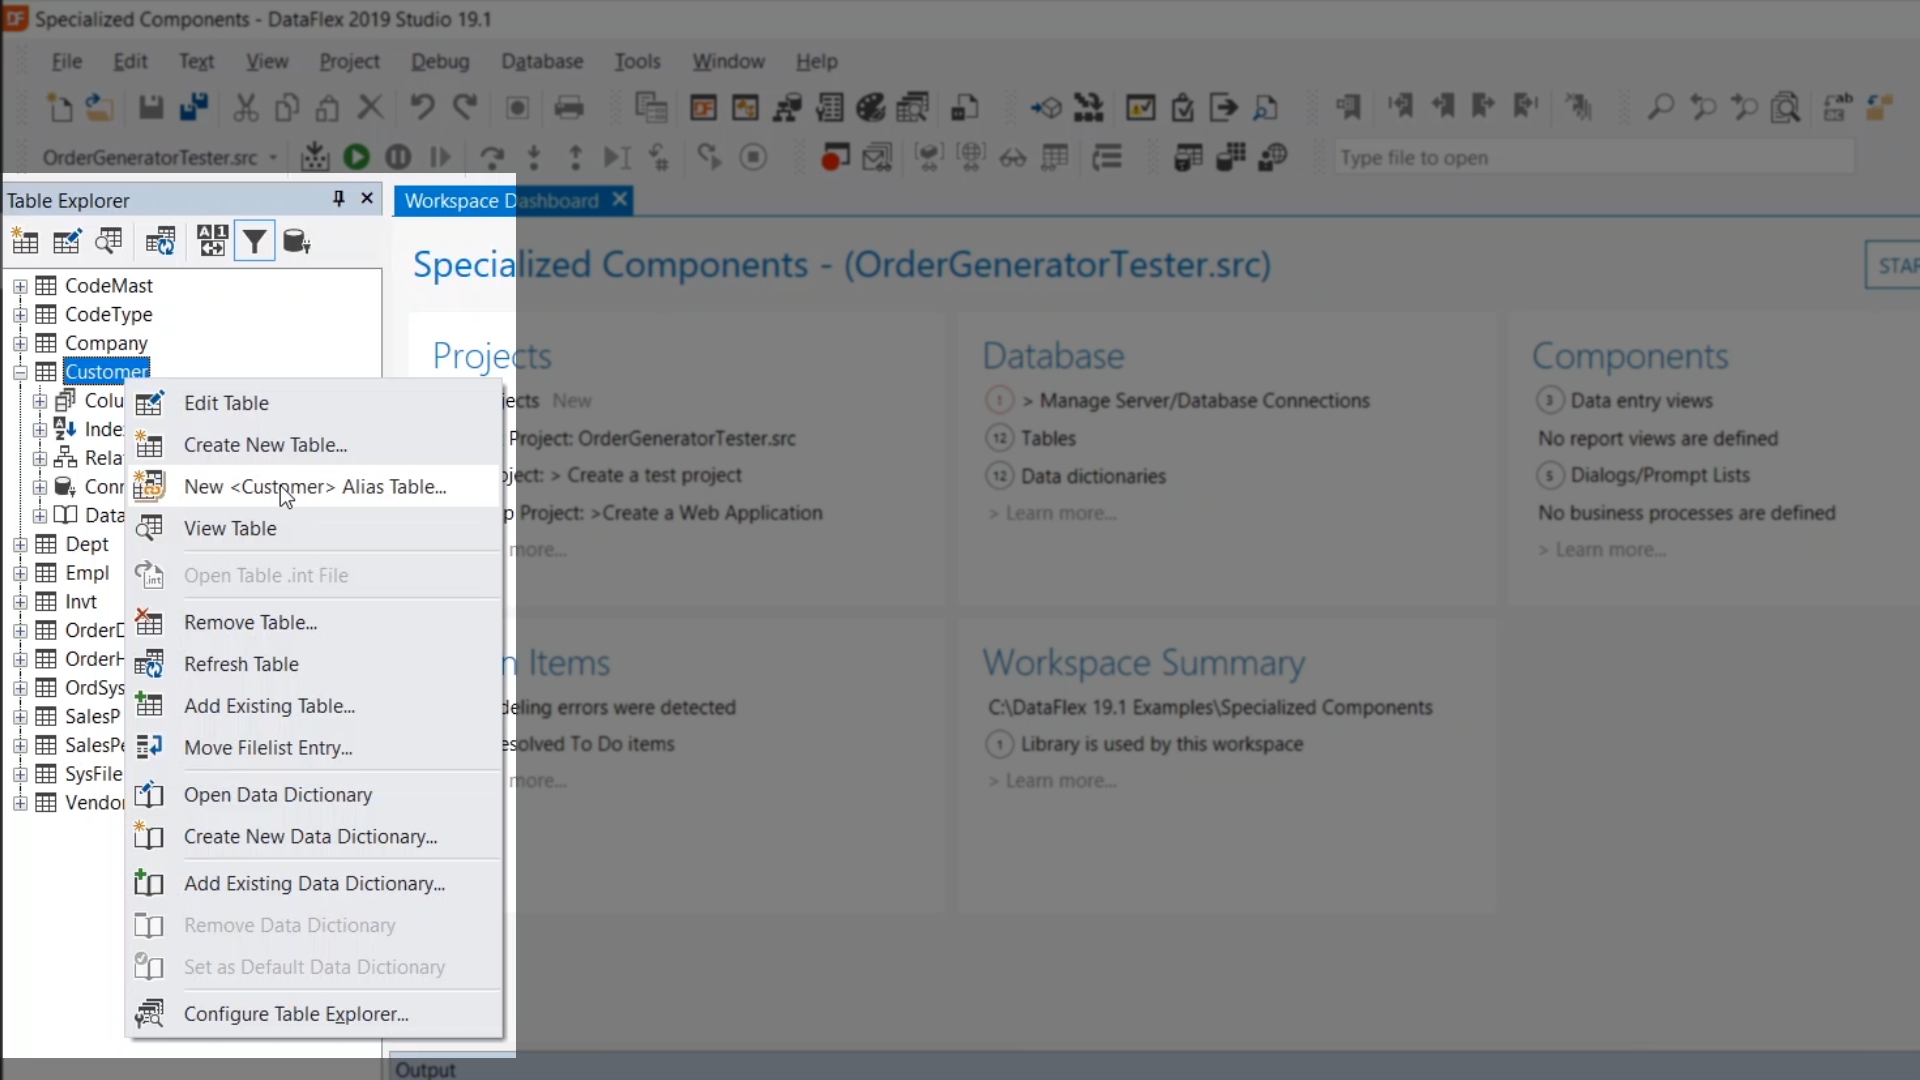Click the Pause debug icon
The height and width of the screenshot is (1080, 1920).
coord(398,157)
